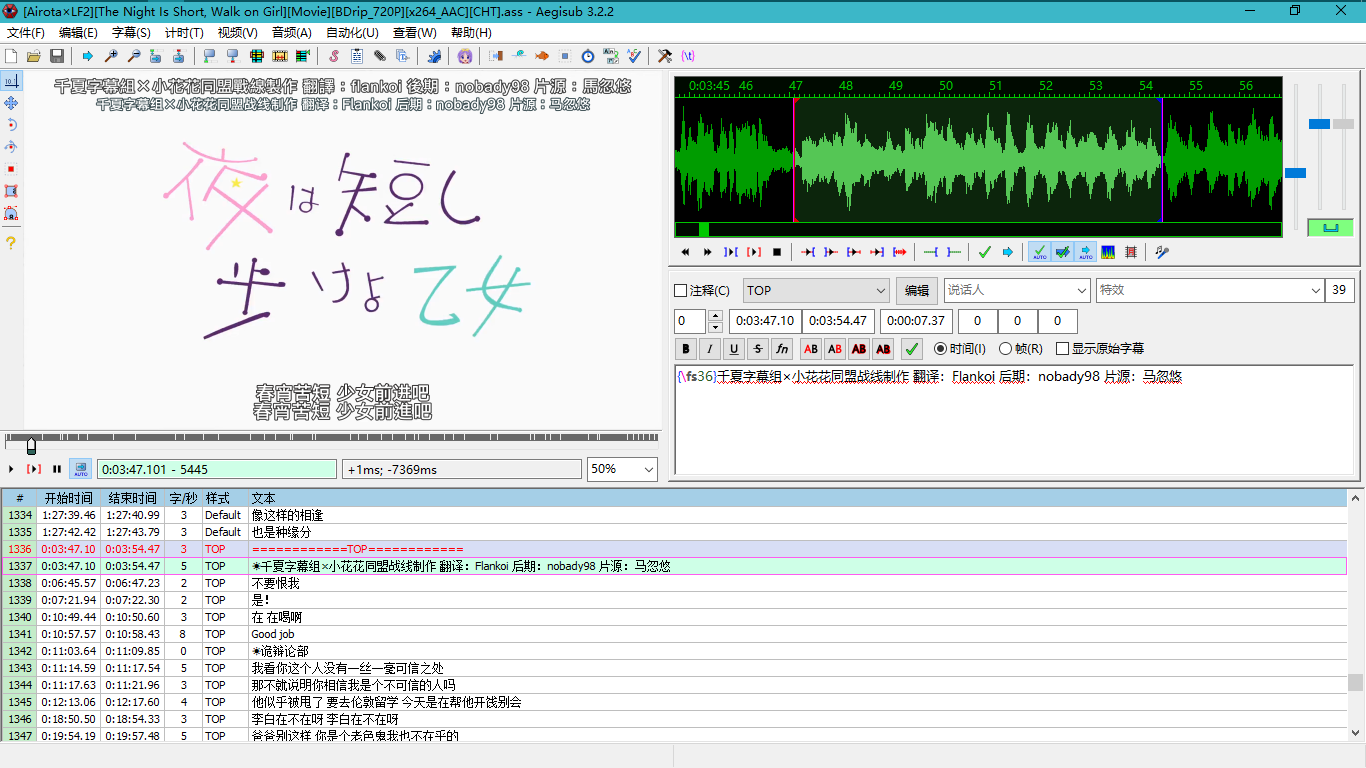Decrease the layer number spinner
1366x768 pixels.
(x=715, y=327)
